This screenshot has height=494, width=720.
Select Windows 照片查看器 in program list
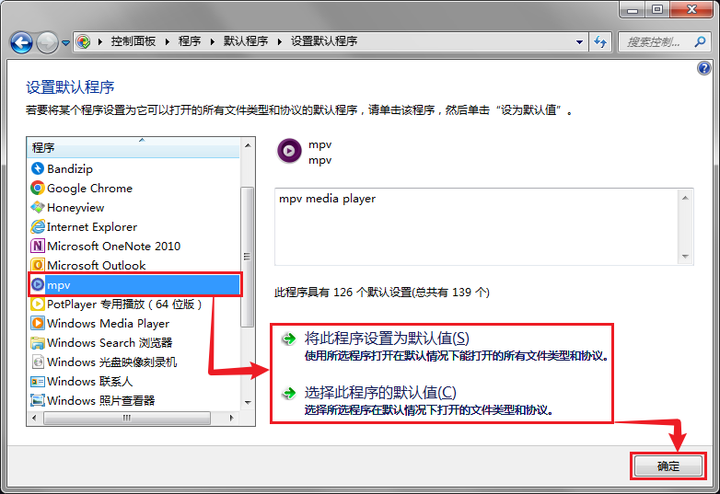[133, 401]
